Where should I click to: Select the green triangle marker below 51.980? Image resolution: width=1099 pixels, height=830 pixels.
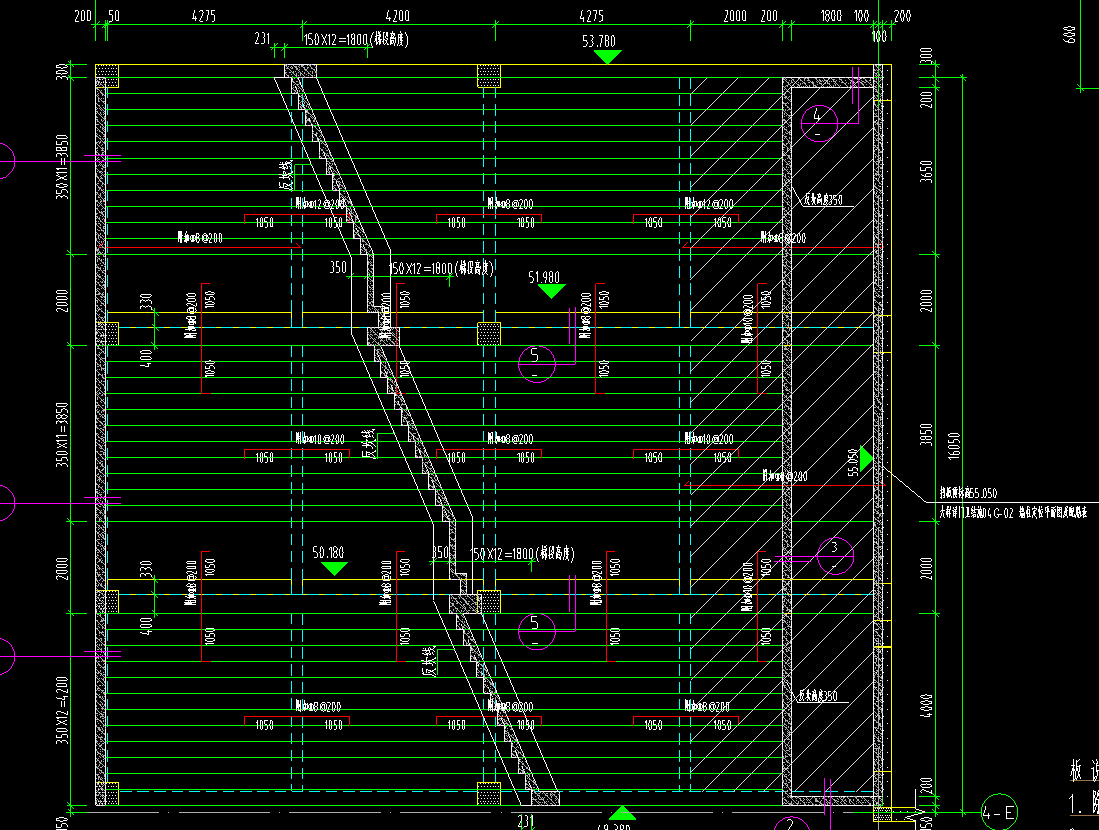[x=552, y=291]
